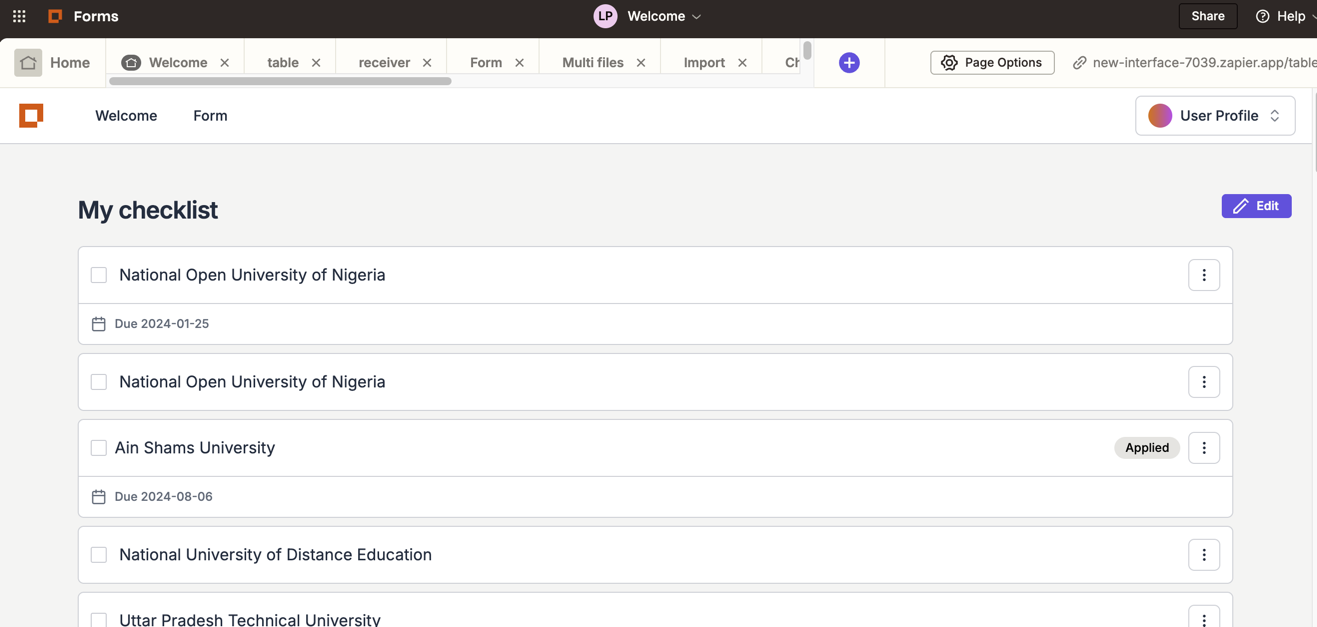This screenshot has width=1317, height=627.
Task: Click the home icon on the Home tab
Action: (x=28, y=62)
